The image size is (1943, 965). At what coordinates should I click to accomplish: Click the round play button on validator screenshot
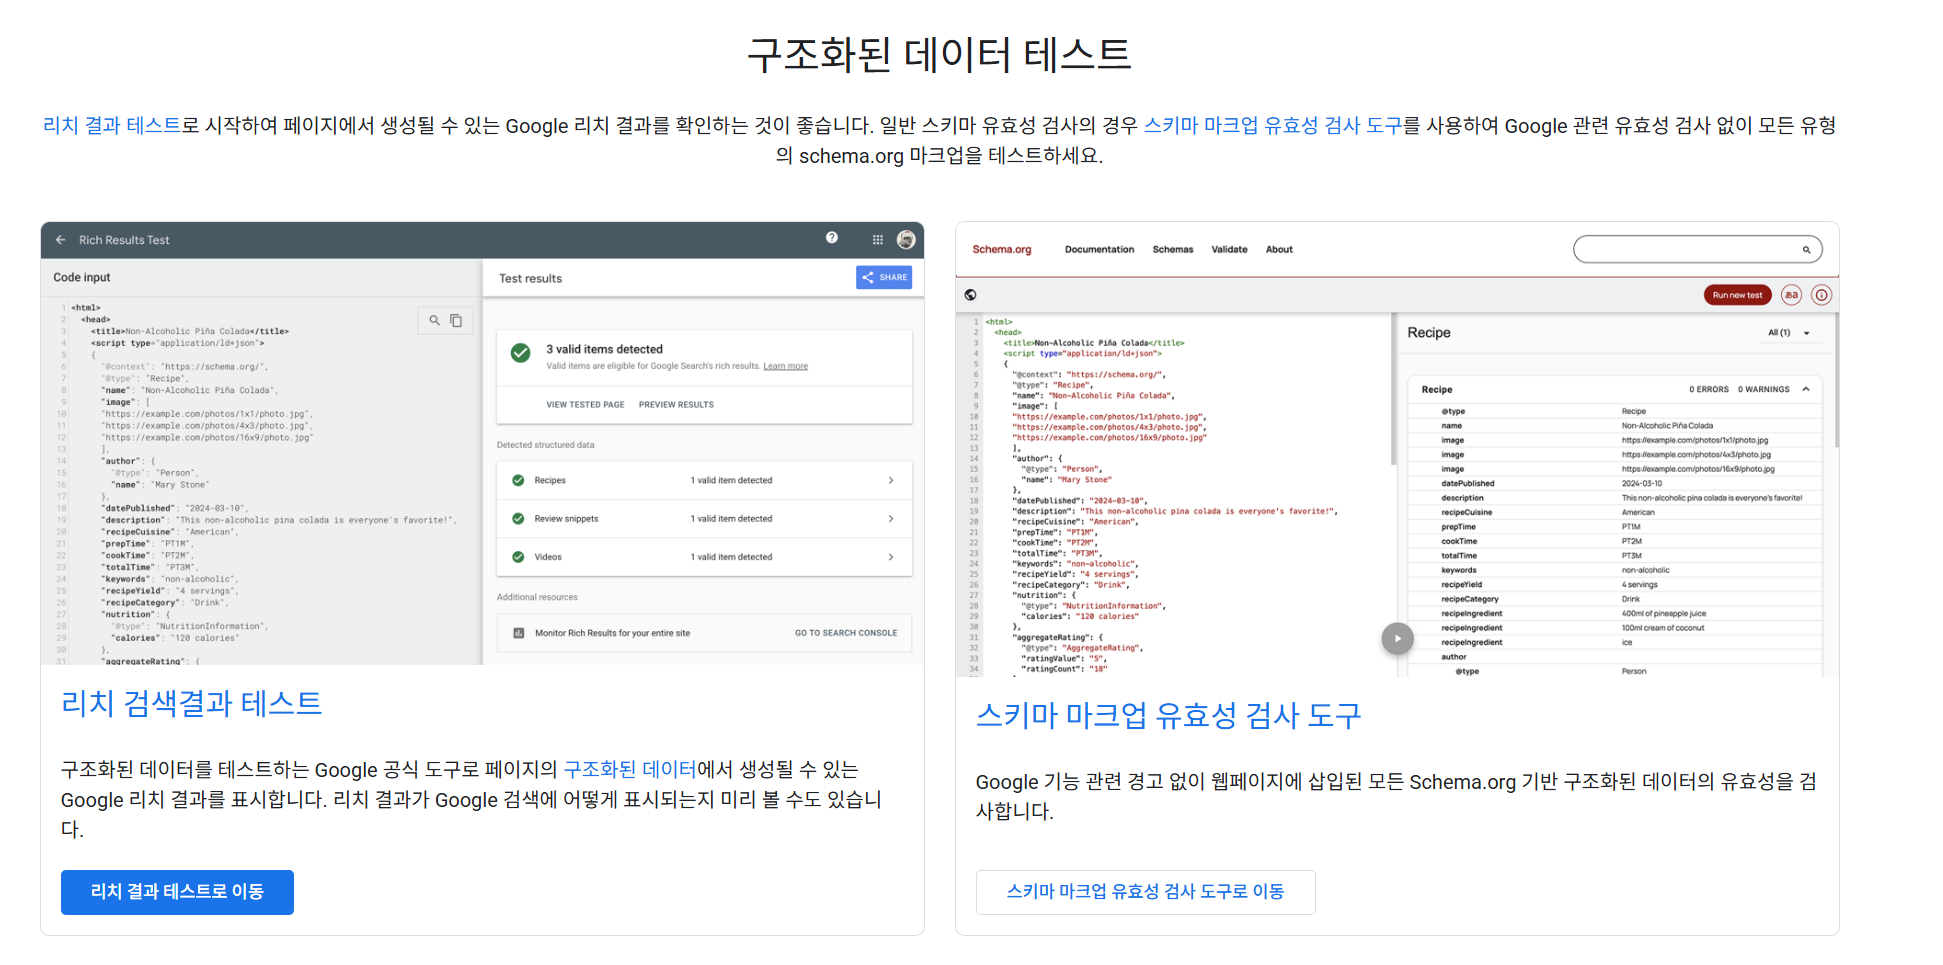[1398, 639]
